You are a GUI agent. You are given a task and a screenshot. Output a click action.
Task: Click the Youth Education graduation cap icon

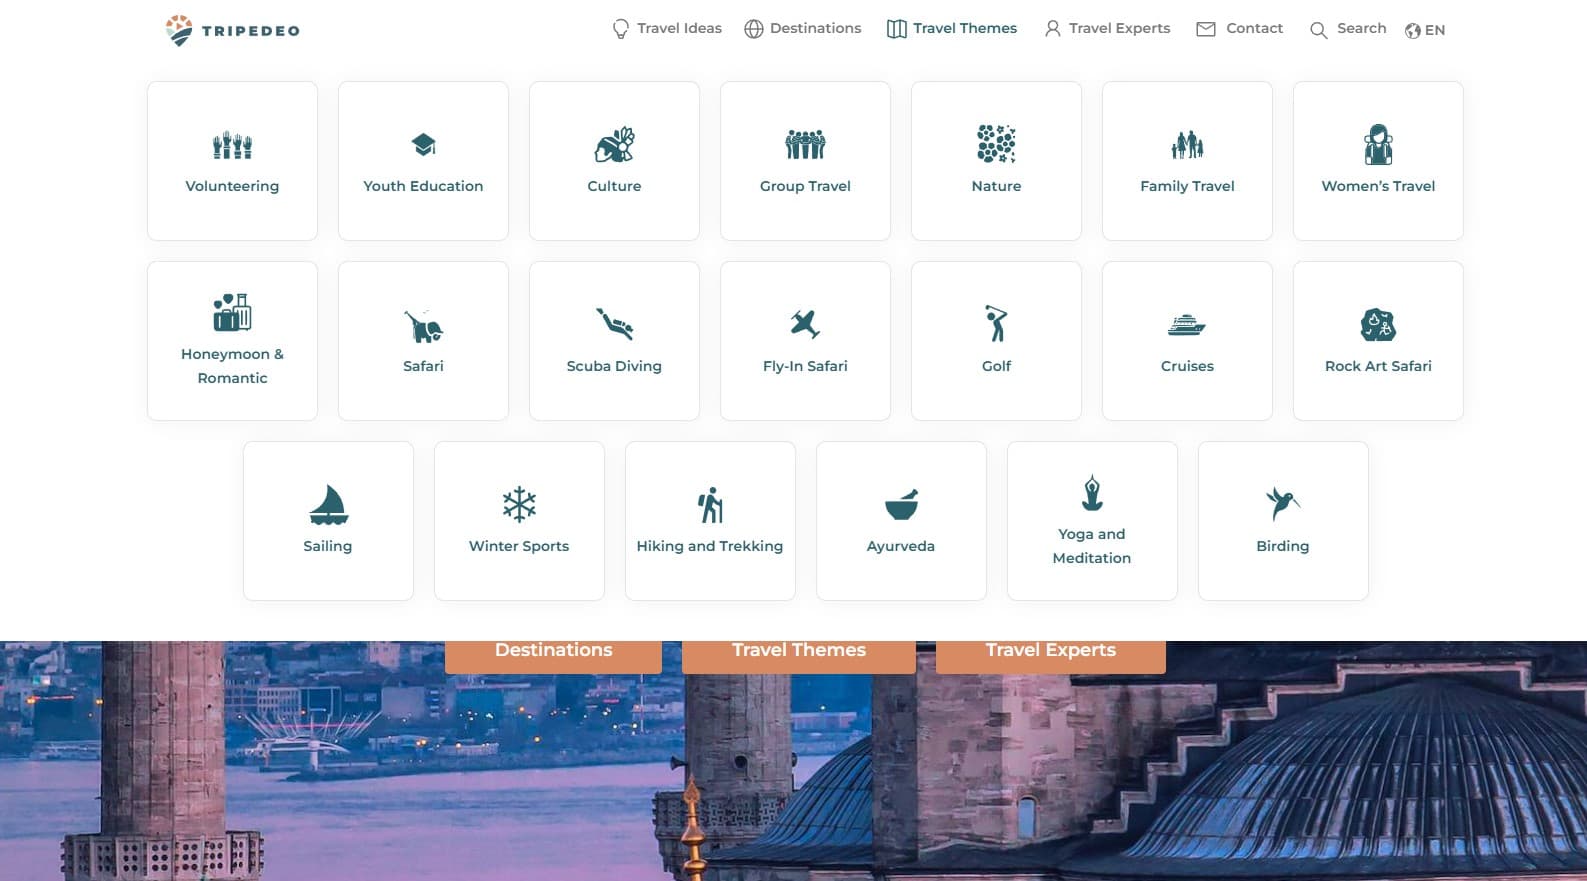[423, 145]
